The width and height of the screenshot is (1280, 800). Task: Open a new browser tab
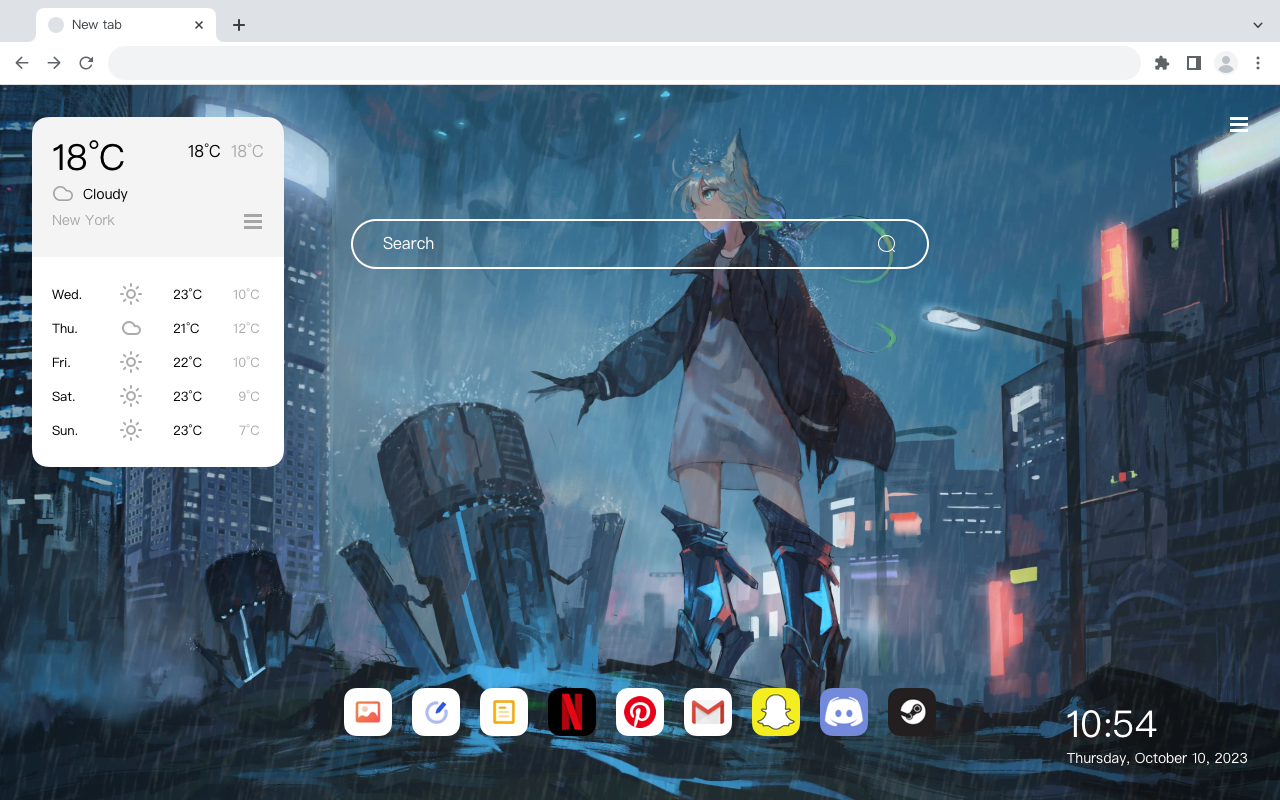238,25
